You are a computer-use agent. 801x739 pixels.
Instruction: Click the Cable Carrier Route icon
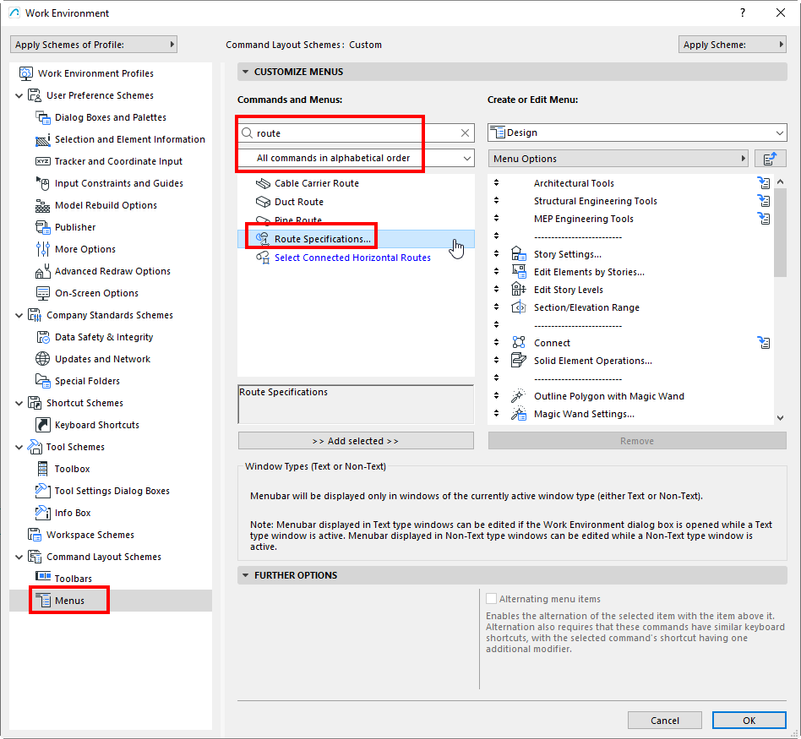(x=263, y=183)
